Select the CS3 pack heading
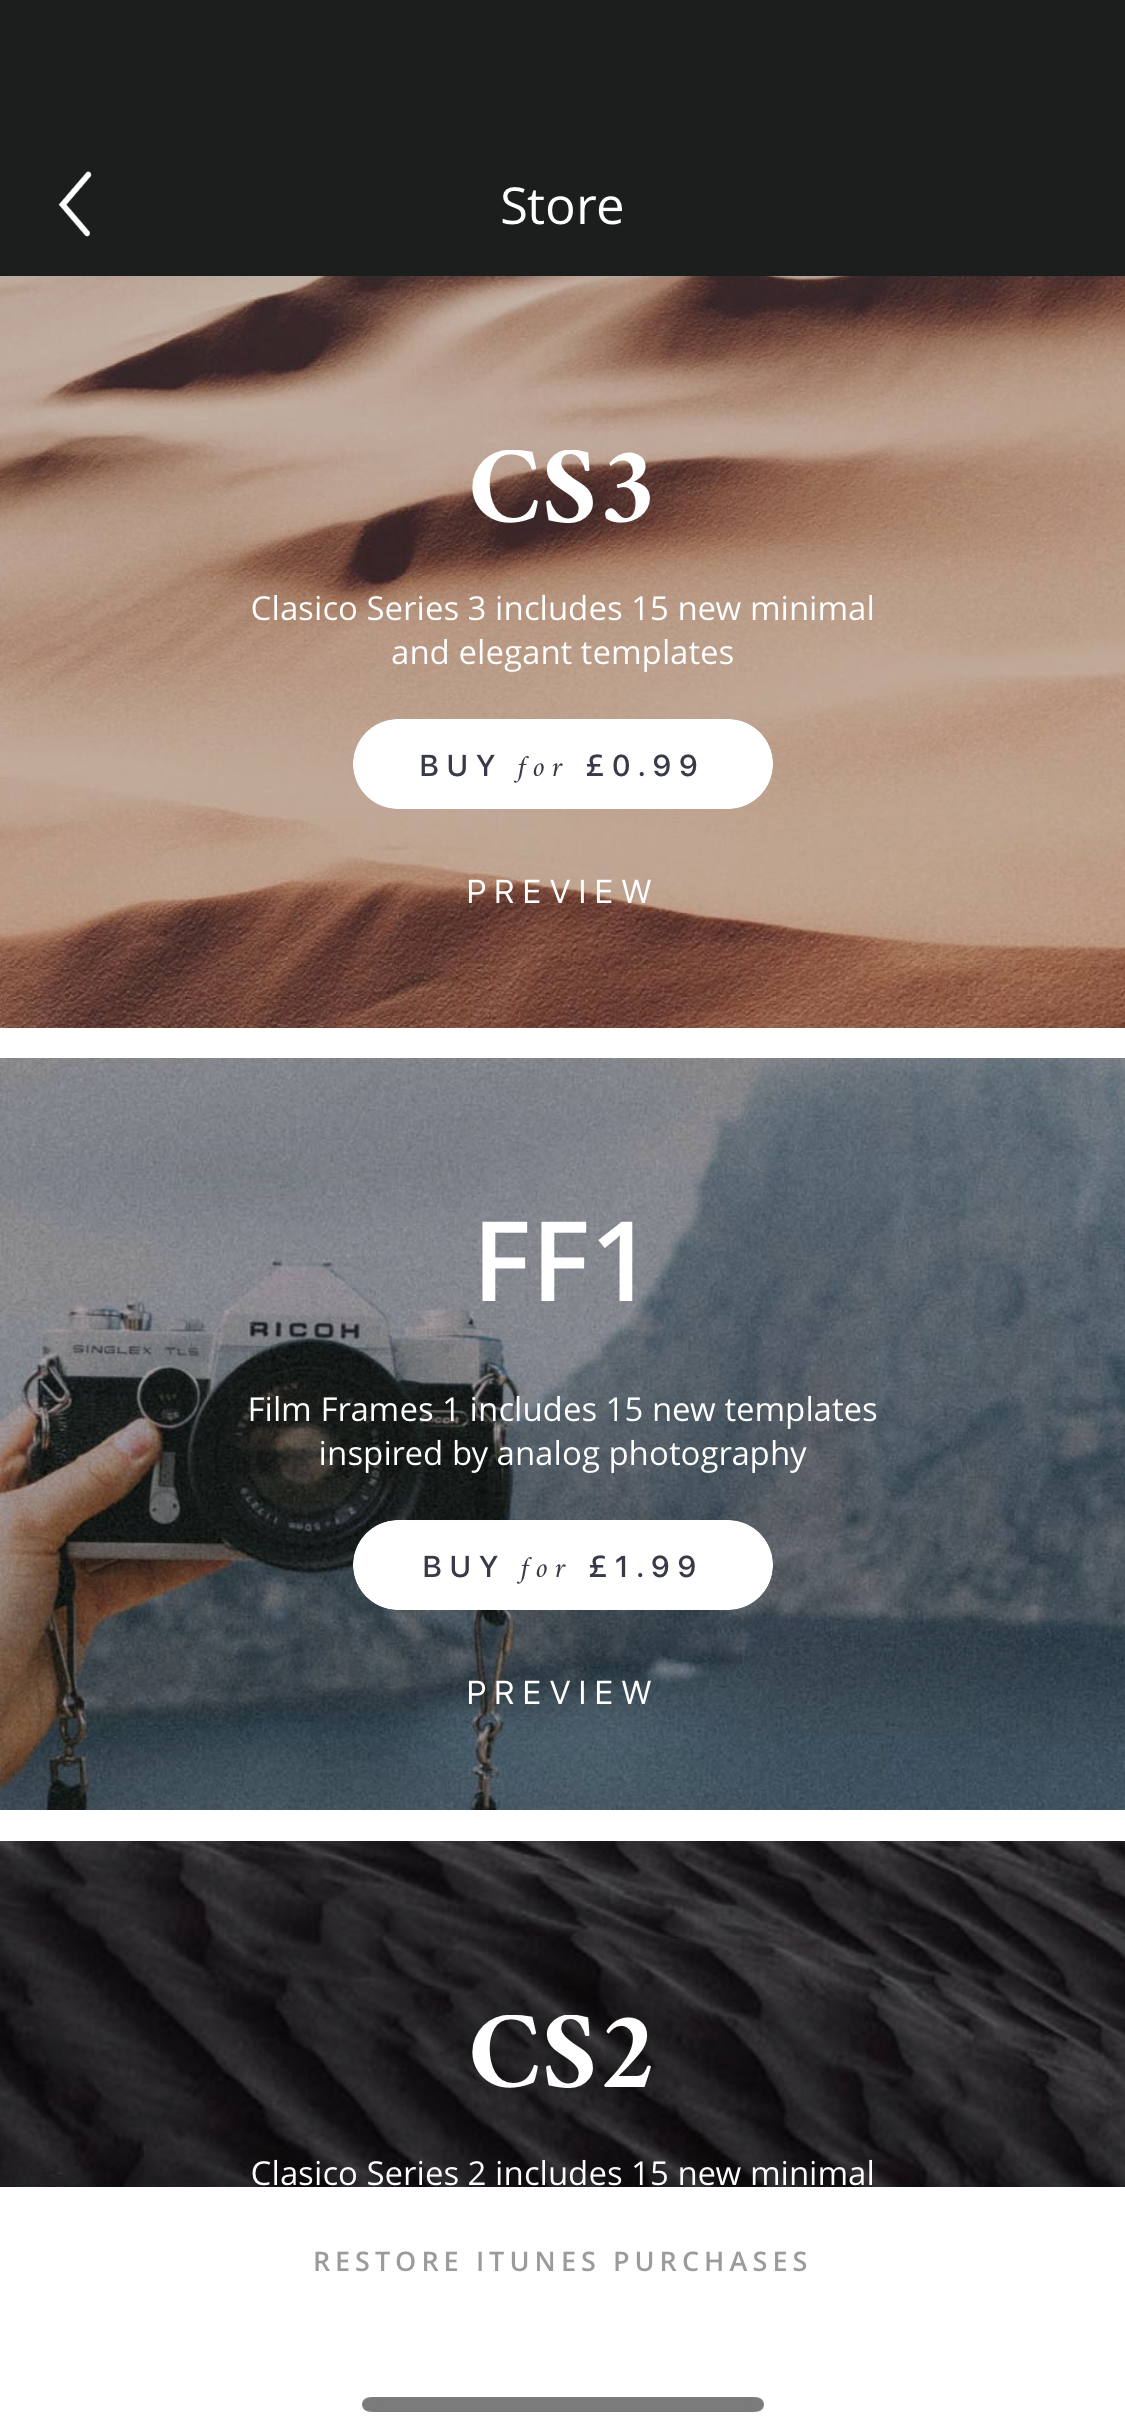The image size is (1125, 2436). 562,487
